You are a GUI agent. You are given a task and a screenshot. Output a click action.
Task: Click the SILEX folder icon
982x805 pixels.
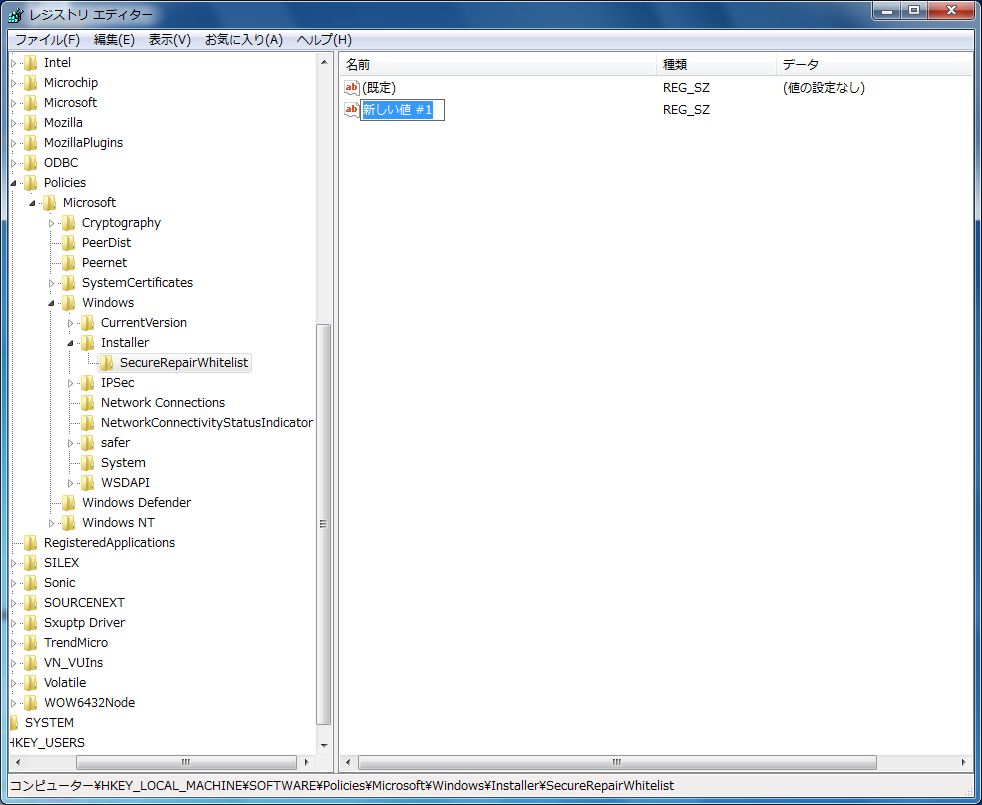(x=31, y=563)
